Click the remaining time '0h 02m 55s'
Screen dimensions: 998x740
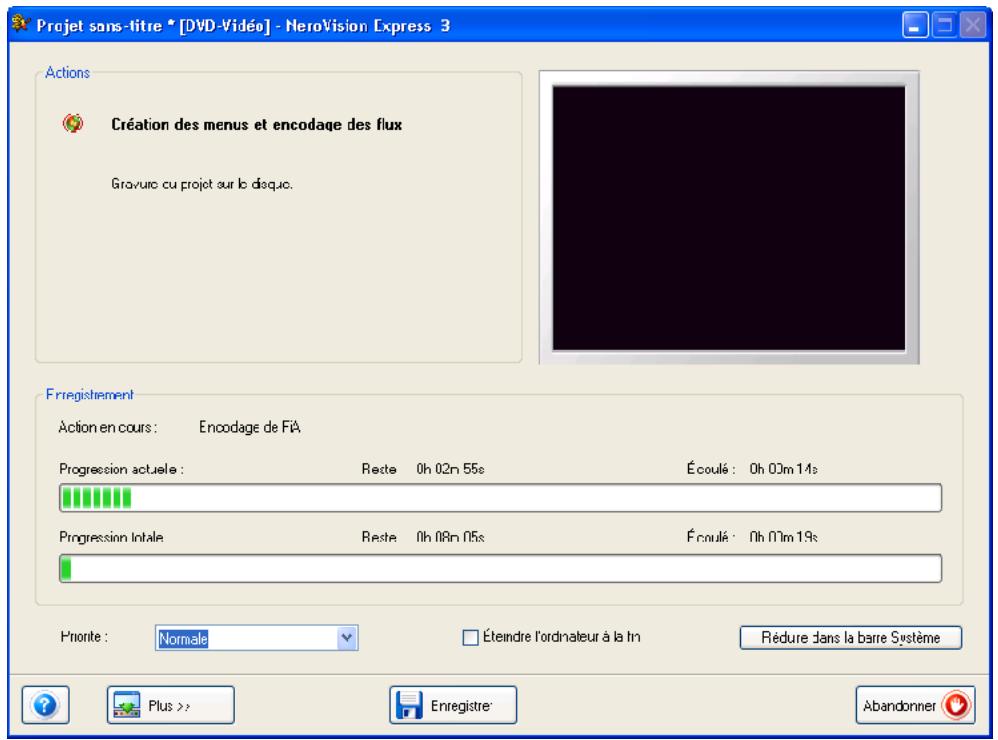(450, 469)
